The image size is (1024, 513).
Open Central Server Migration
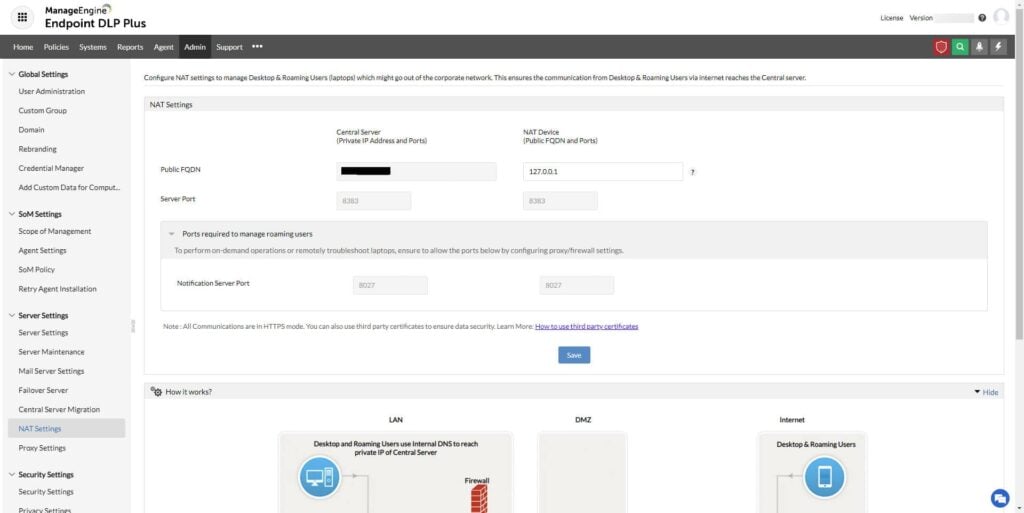59,410
